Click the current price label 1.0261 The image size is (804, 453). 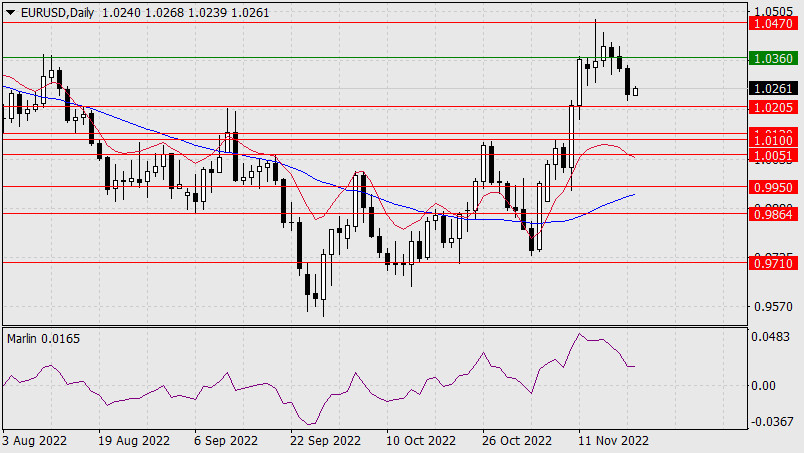point(773,88)
